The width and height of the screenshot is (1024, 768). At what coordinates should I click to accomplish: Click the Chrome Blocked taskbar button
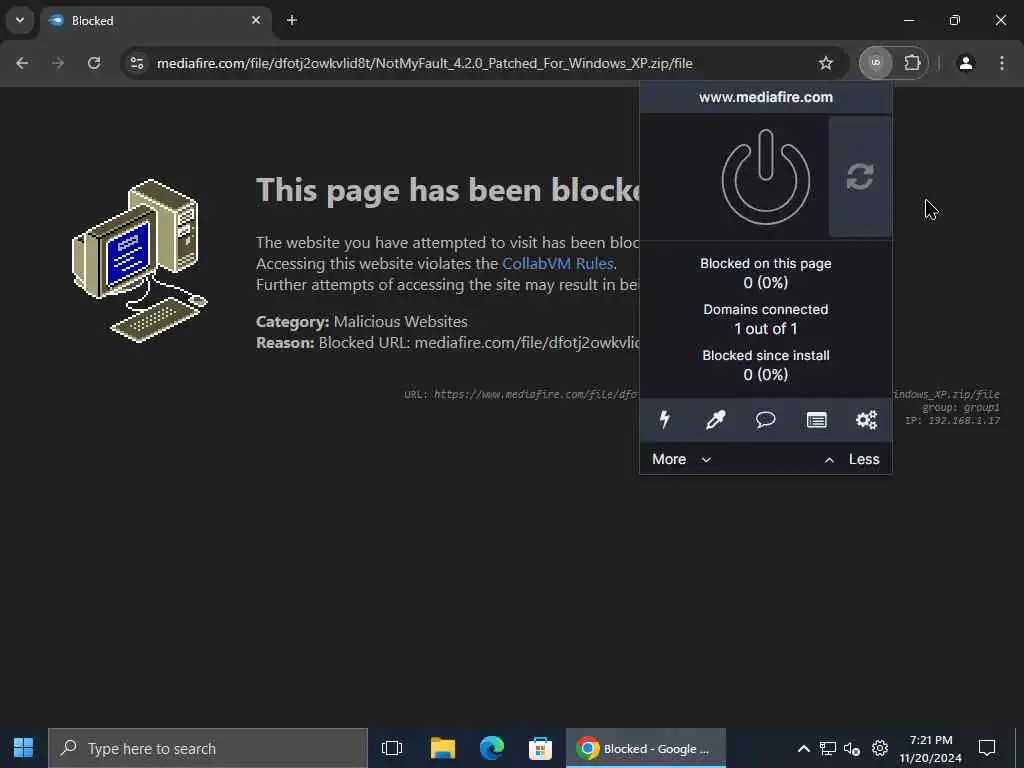pyautogui.click(x=646, y=748)
